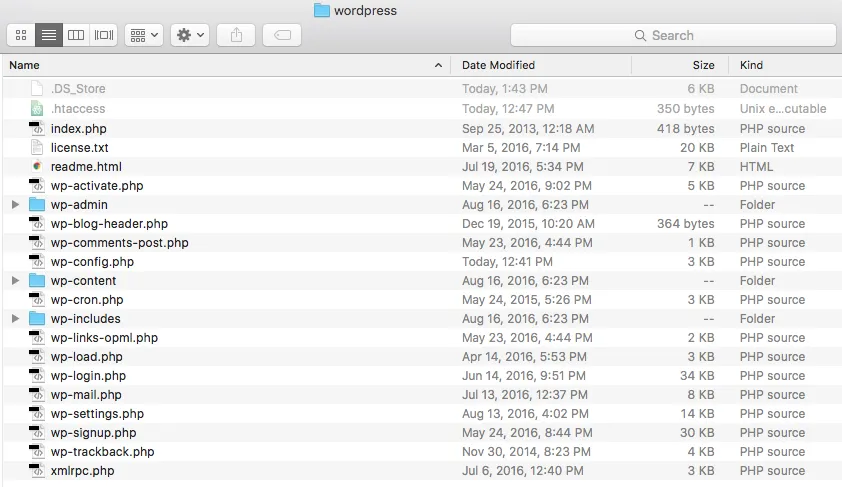Switch to column view
842x487 pixels.
(76, 35)
